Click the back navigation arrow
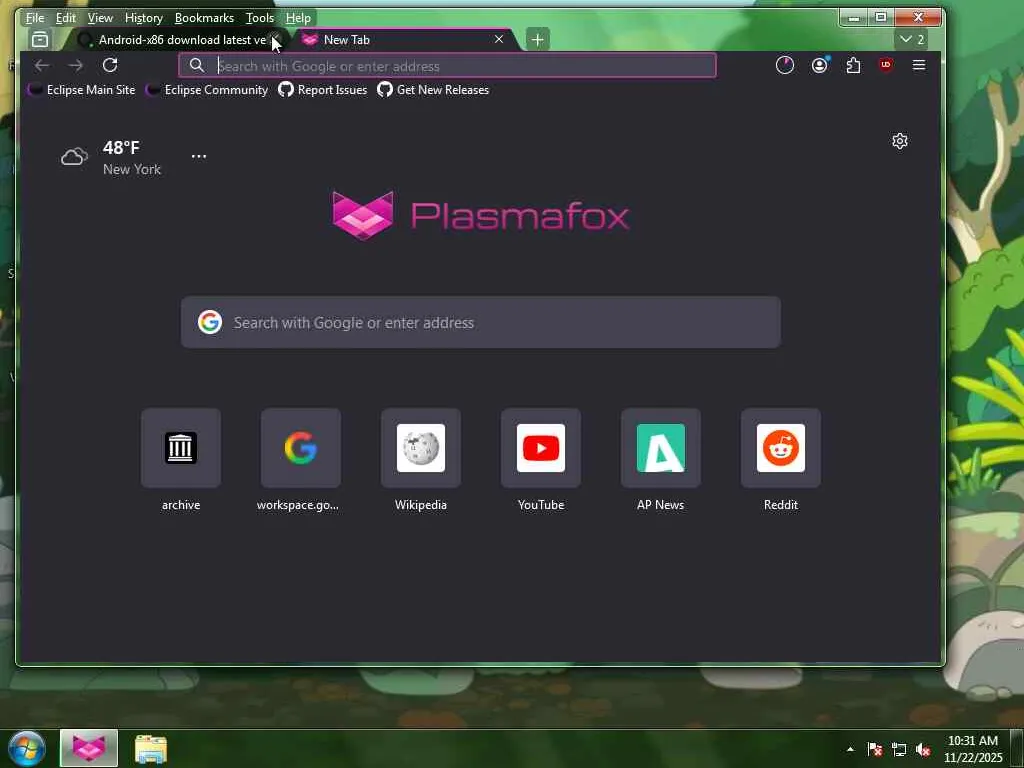Viewport: 1024px width, 768px height. (42, 65)
